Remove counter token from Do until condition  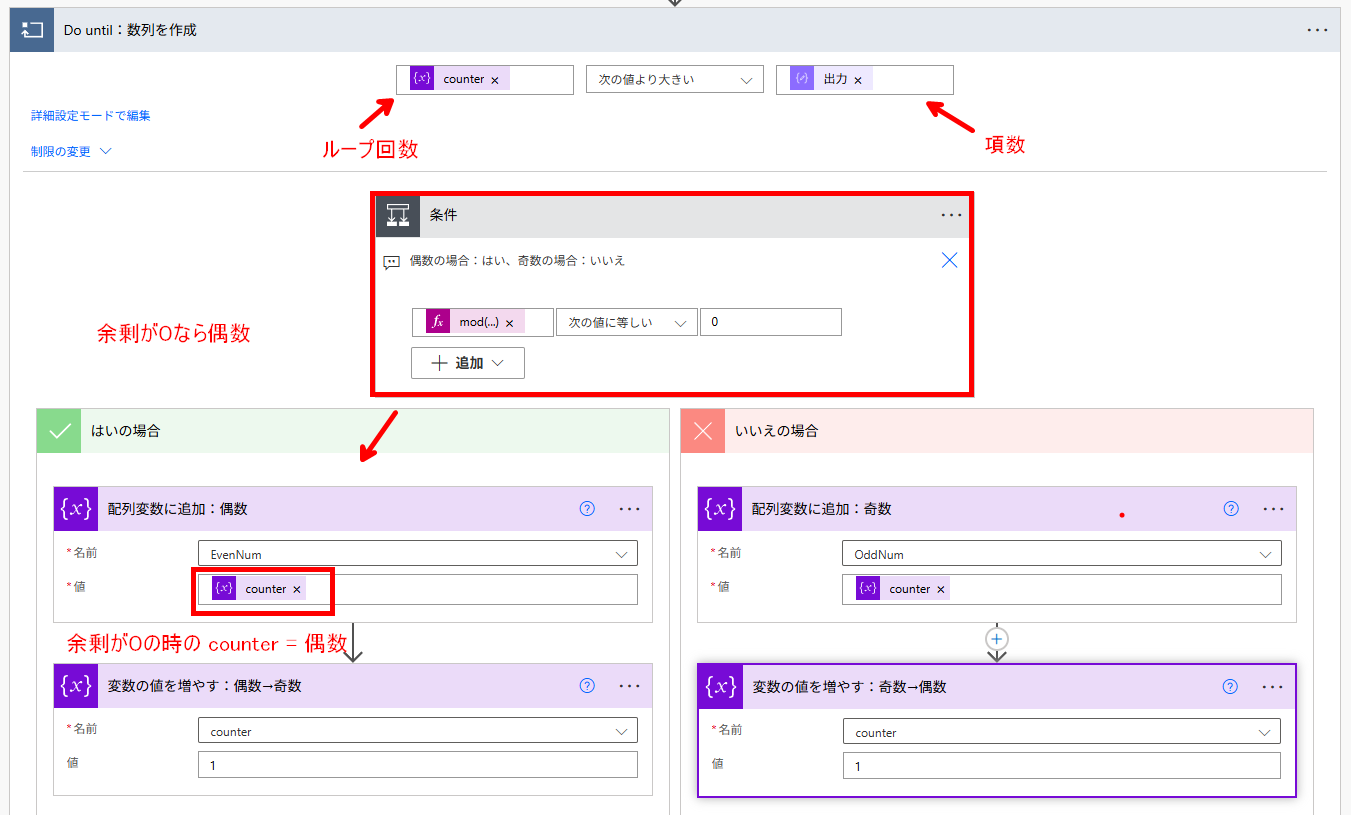click(494, 80)
